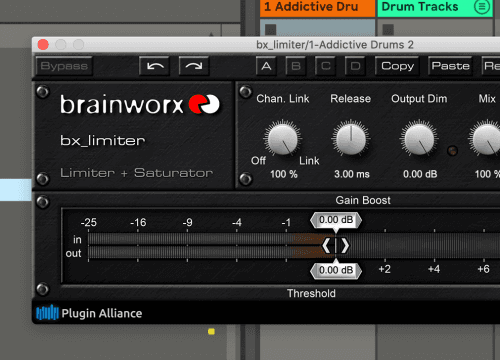Image resolution: width=500 pixels, height=360 pixels.
Task: Click the Chan. Link knob
Action: [283, 139]
